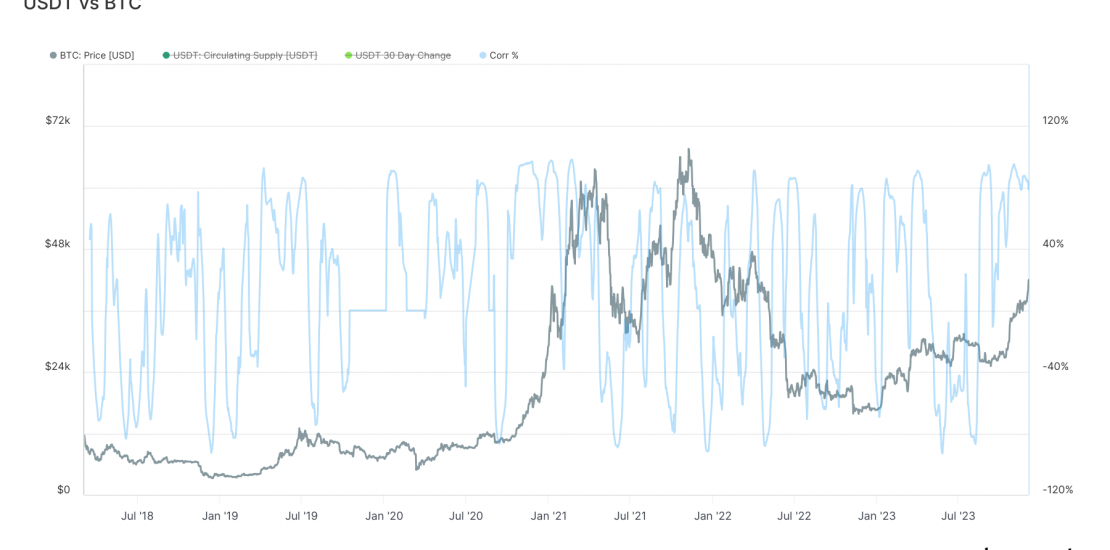Select the $24k left axis label
1110x550 pixels.
click(58, 366)
